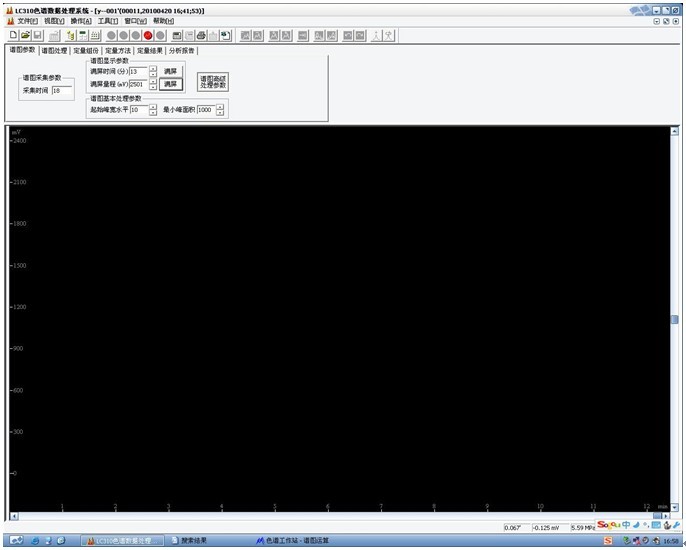Switch to the 谱图处理 tab
686x550 pixels.
pos(53,50)
